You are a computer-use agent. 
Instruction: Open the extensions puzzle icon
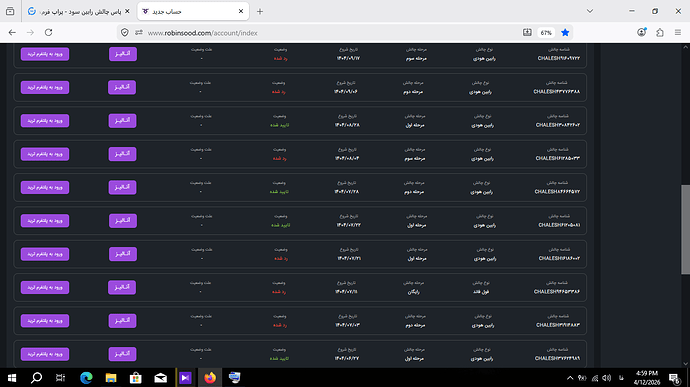(660, 33)
